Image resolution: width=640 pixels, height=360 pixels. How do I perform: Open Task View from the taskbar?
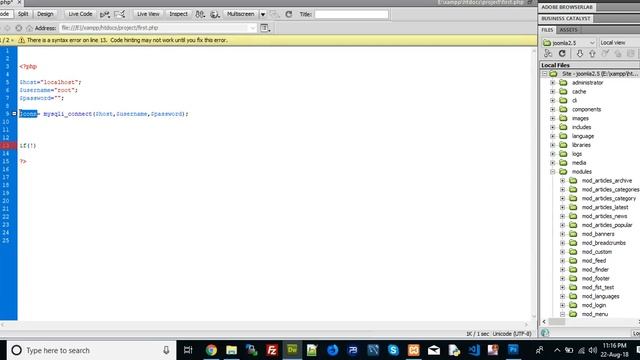[x=188, y=350]
